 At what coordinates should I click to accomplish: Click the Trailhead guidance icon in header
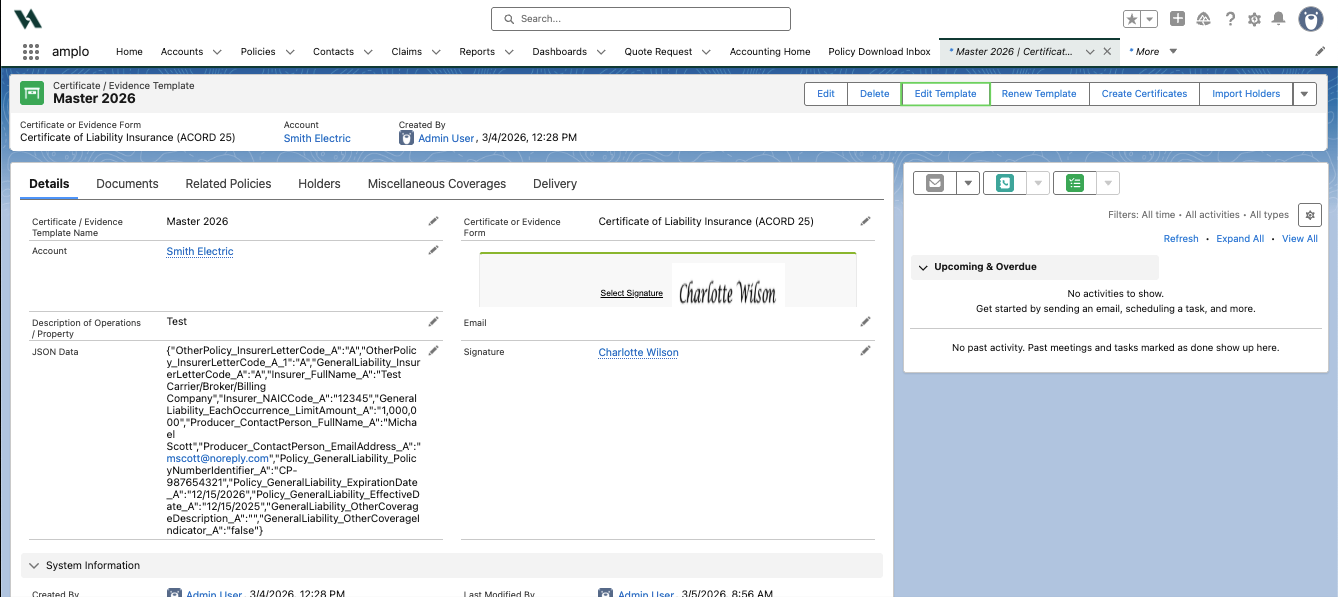1204,19
